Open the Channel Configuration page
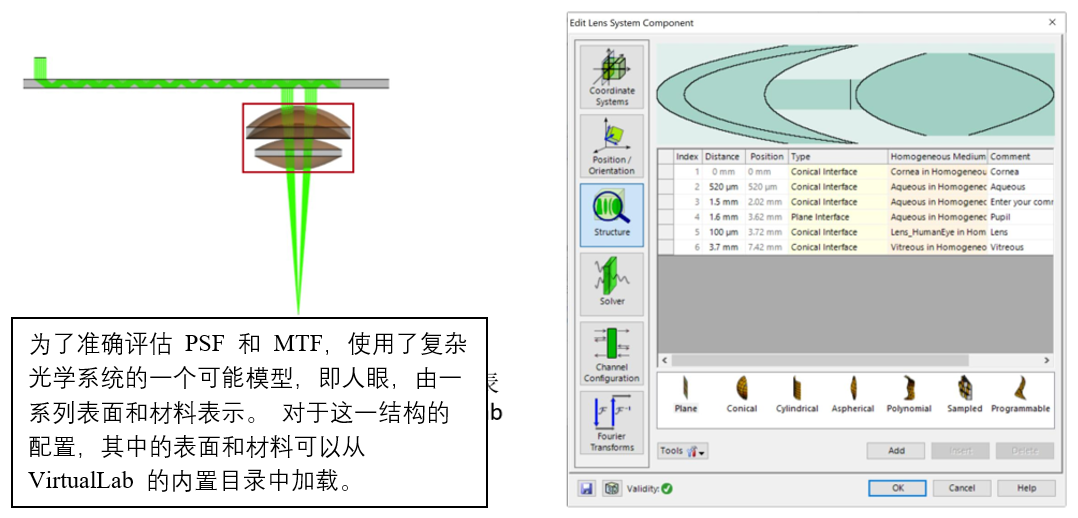 pyautogui.click(x=612, y=353)
